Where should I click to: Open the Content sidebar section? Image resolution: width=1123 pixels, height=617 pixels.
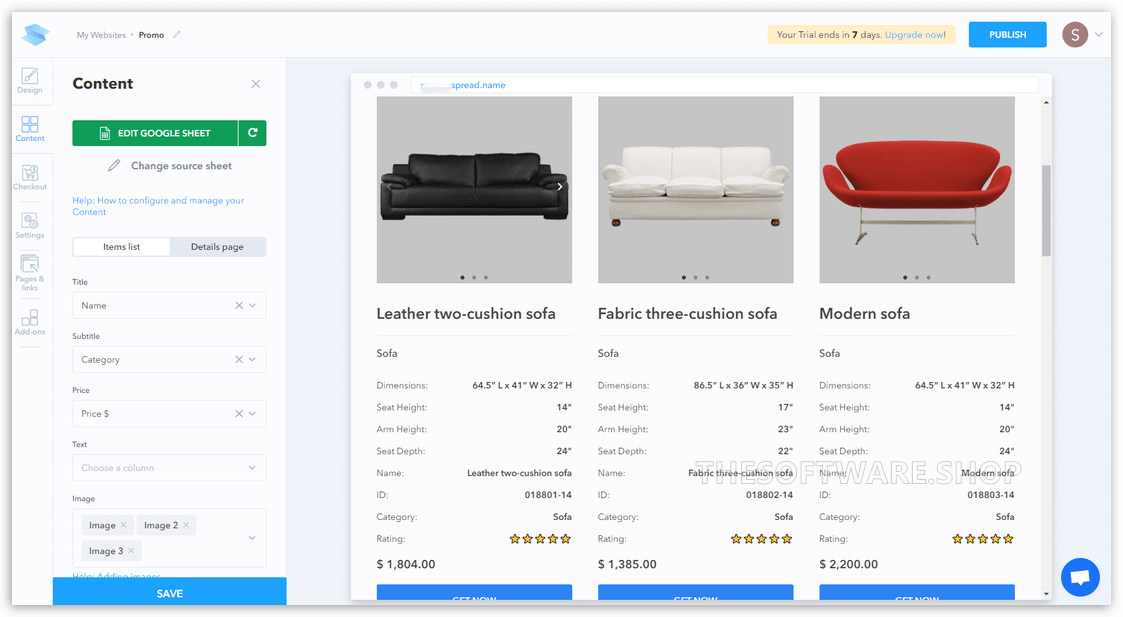30,129
